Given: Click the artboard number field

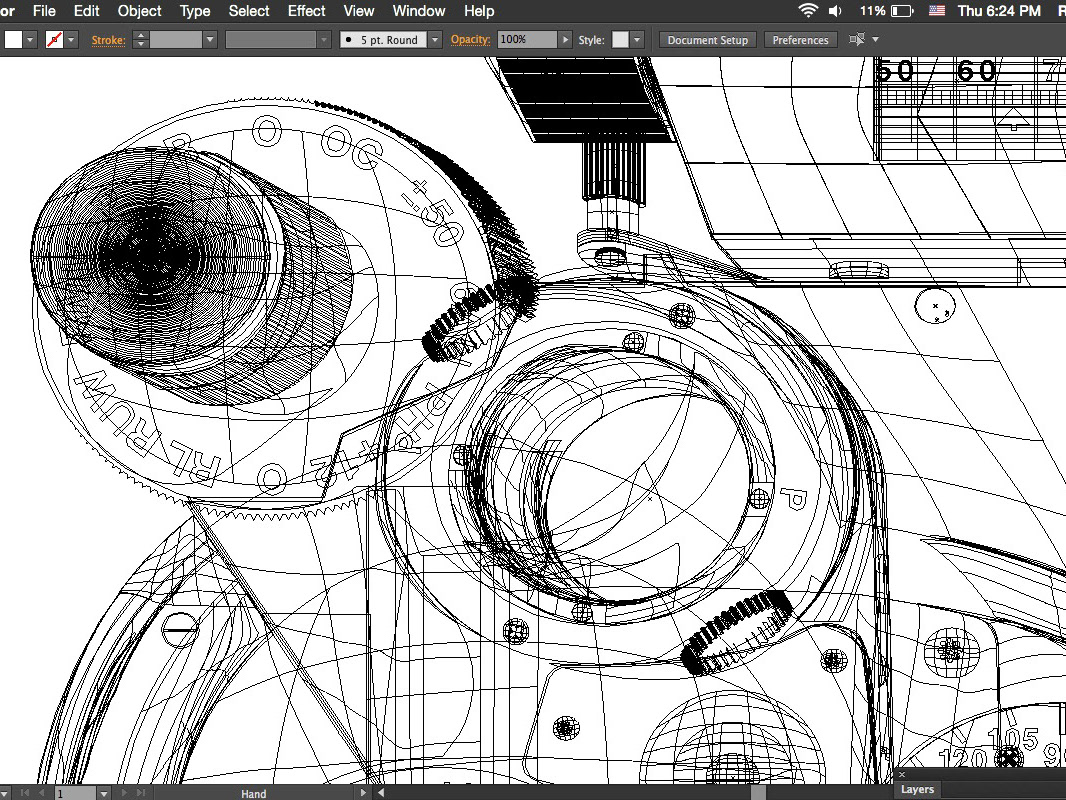Looking at the screenshot, I should coord(75,793).
